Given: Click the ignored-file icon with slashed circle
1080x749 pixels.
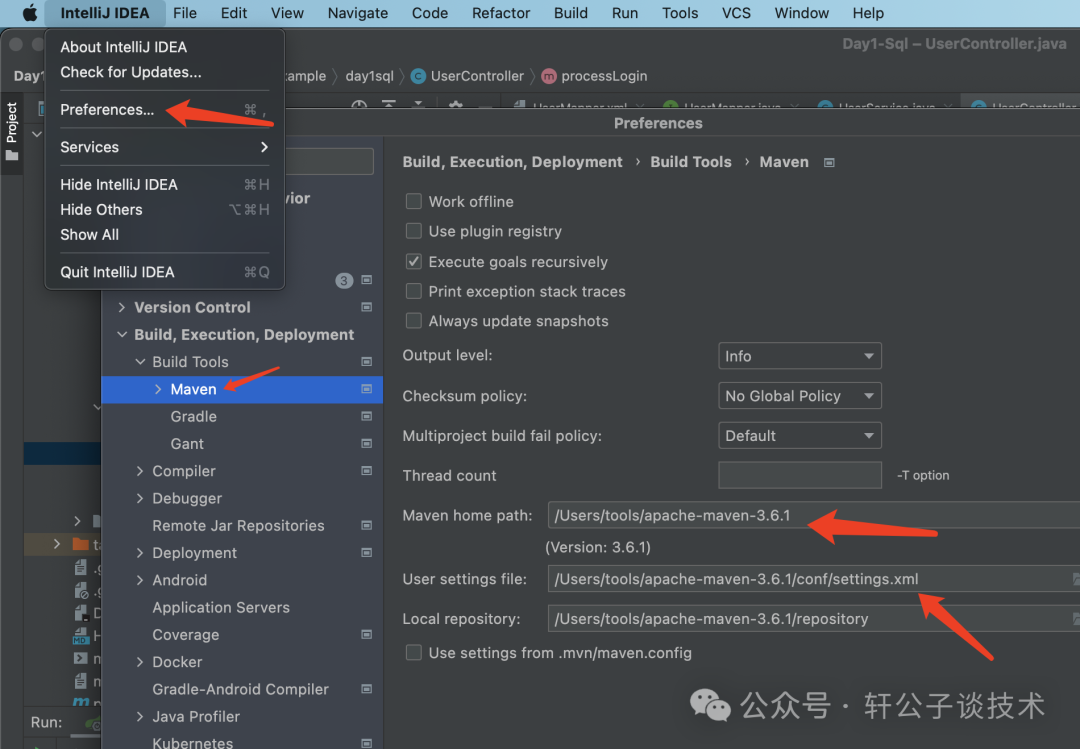Looking at the screenshot, I should (x=81, y=591).
